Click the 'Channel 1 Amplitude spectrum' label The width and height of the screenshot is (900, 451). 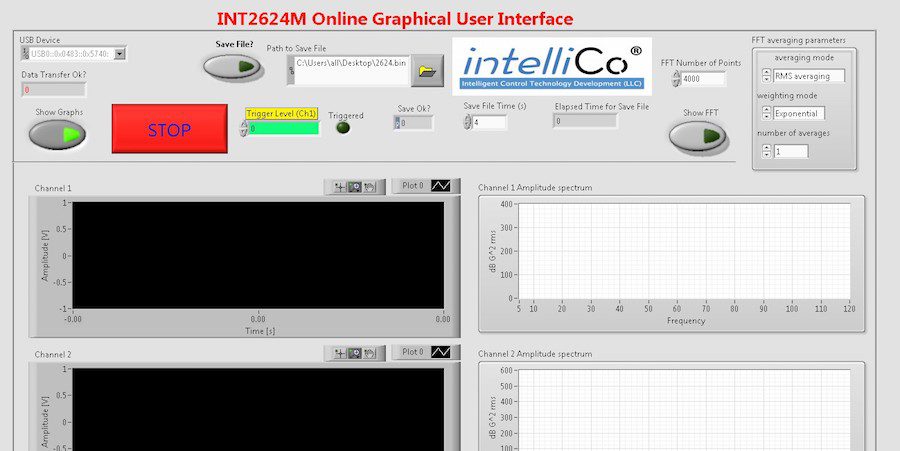coord(535,188)
